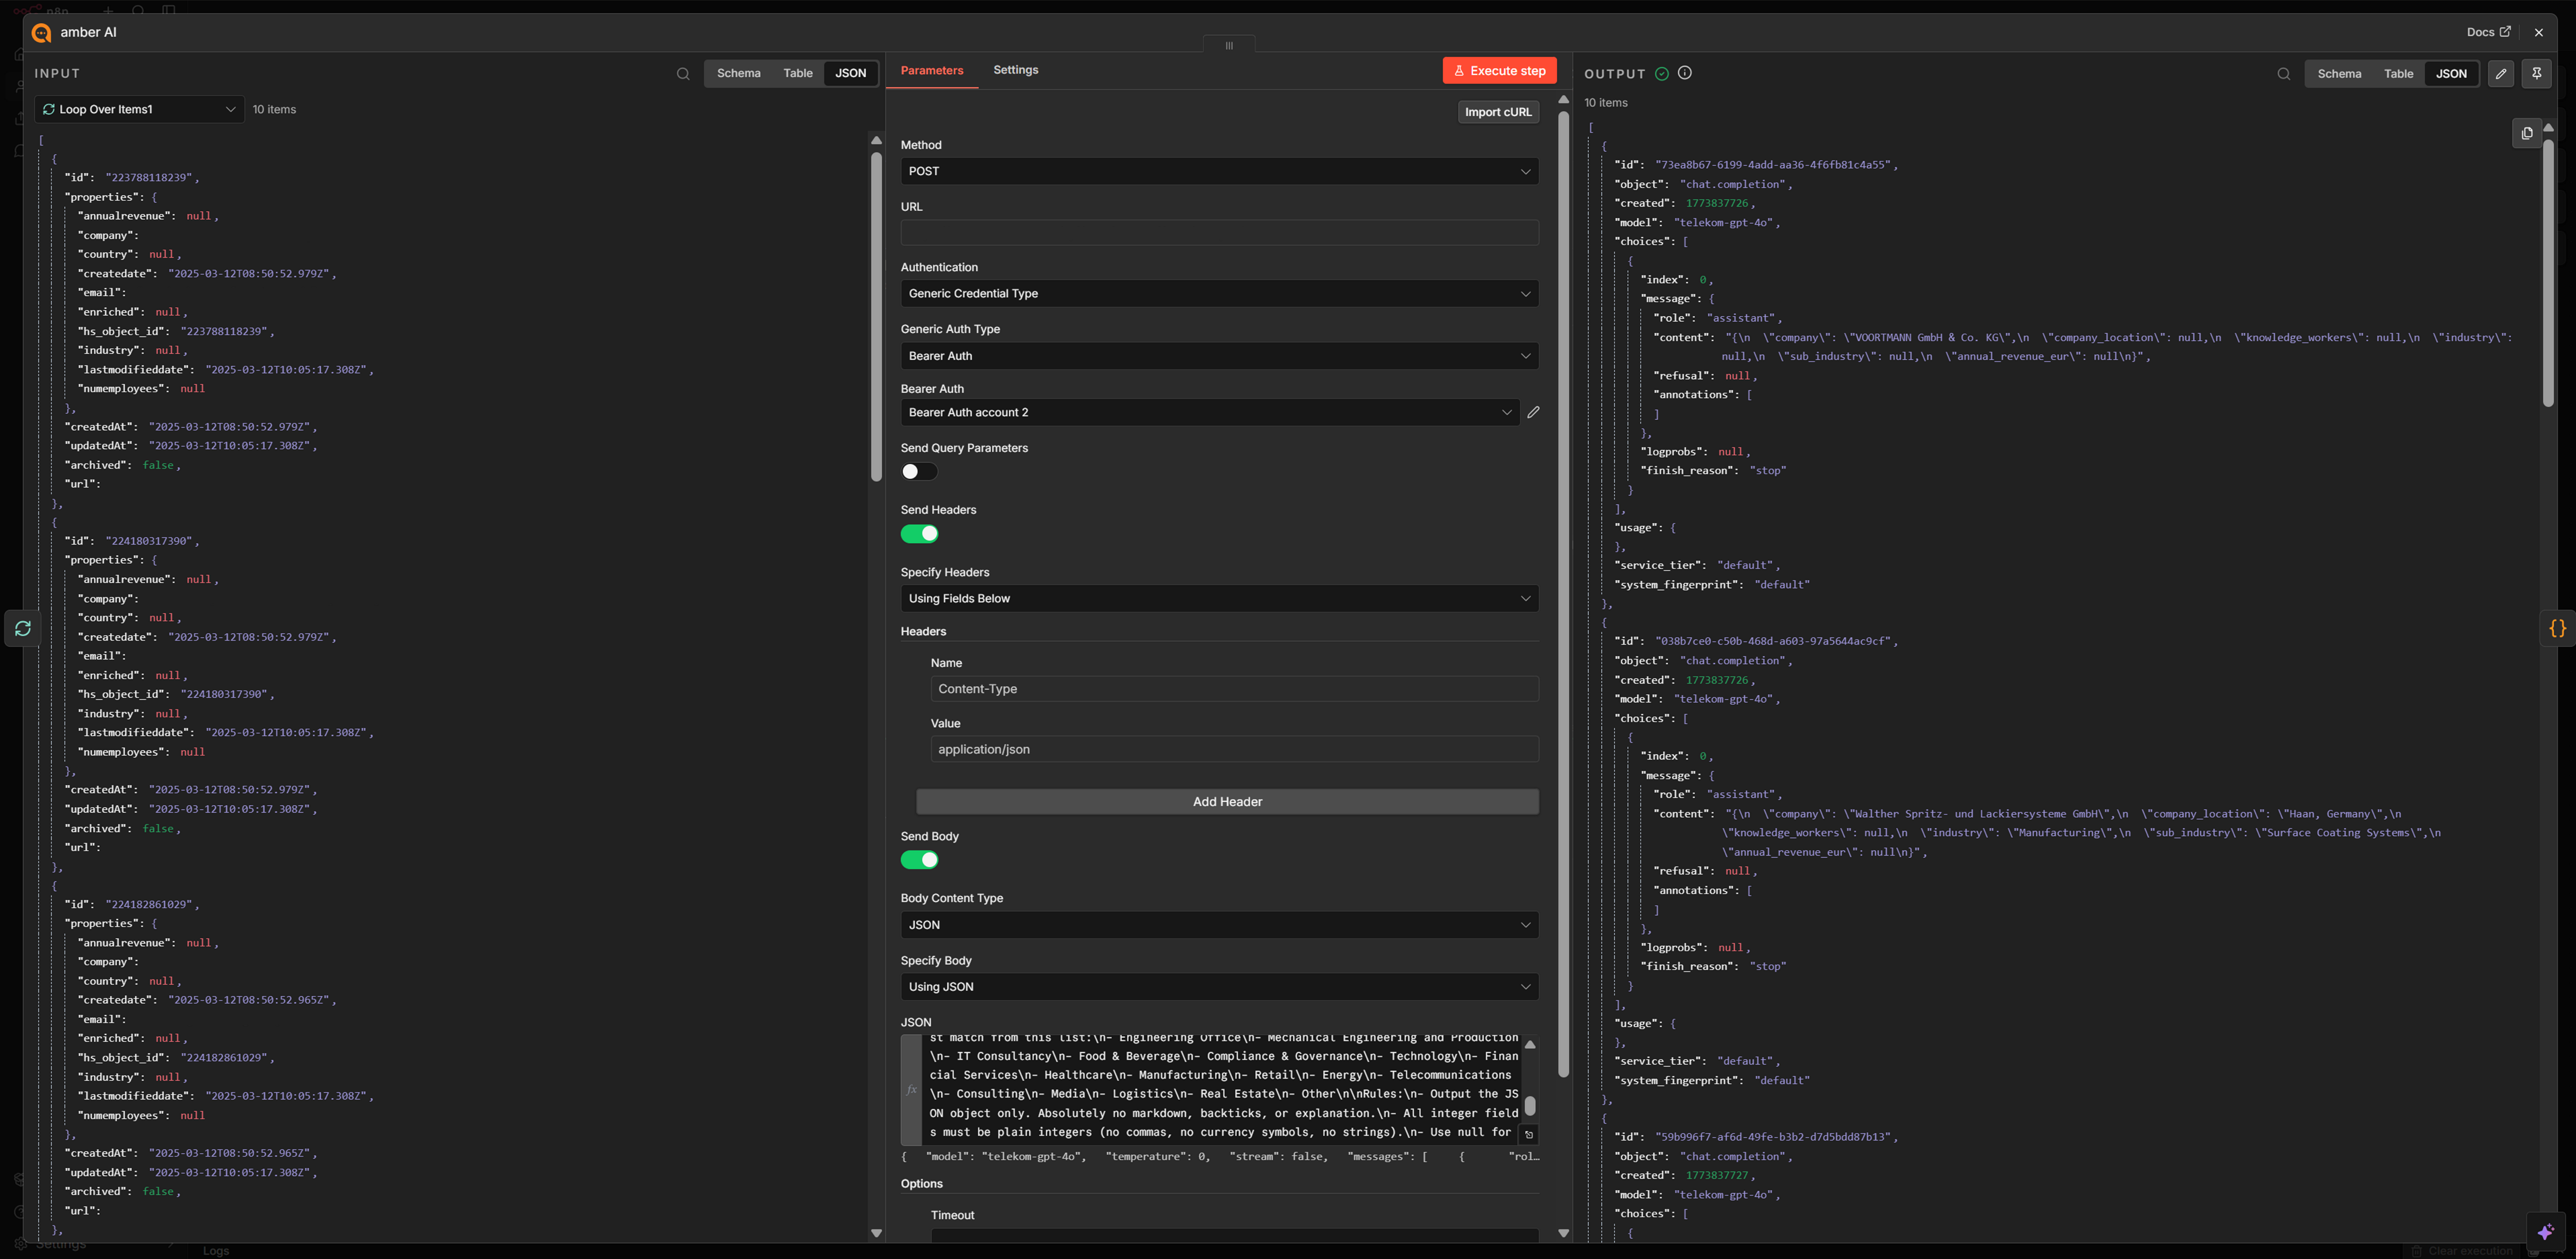
Task: Click the edit output pencil icon
Action: pyautogui.click(x=2501, y=74)
